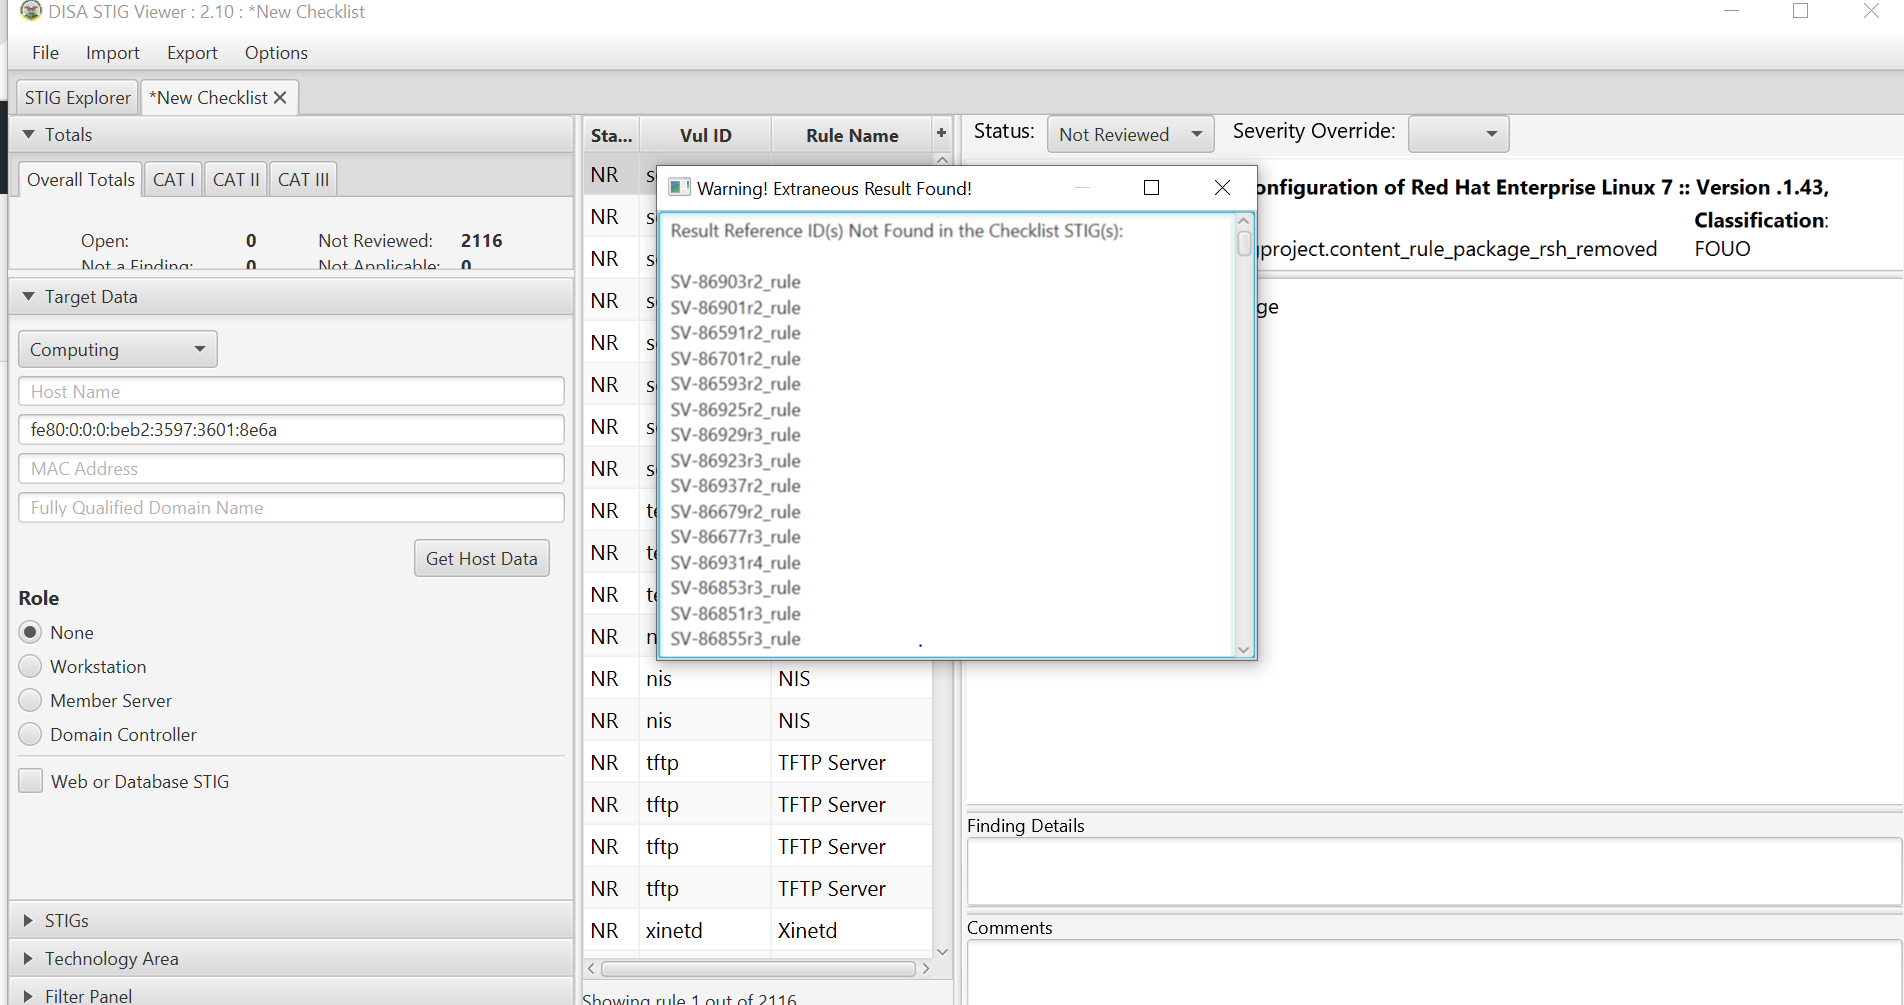Click the plus icon to add a column

coord(941,133)
